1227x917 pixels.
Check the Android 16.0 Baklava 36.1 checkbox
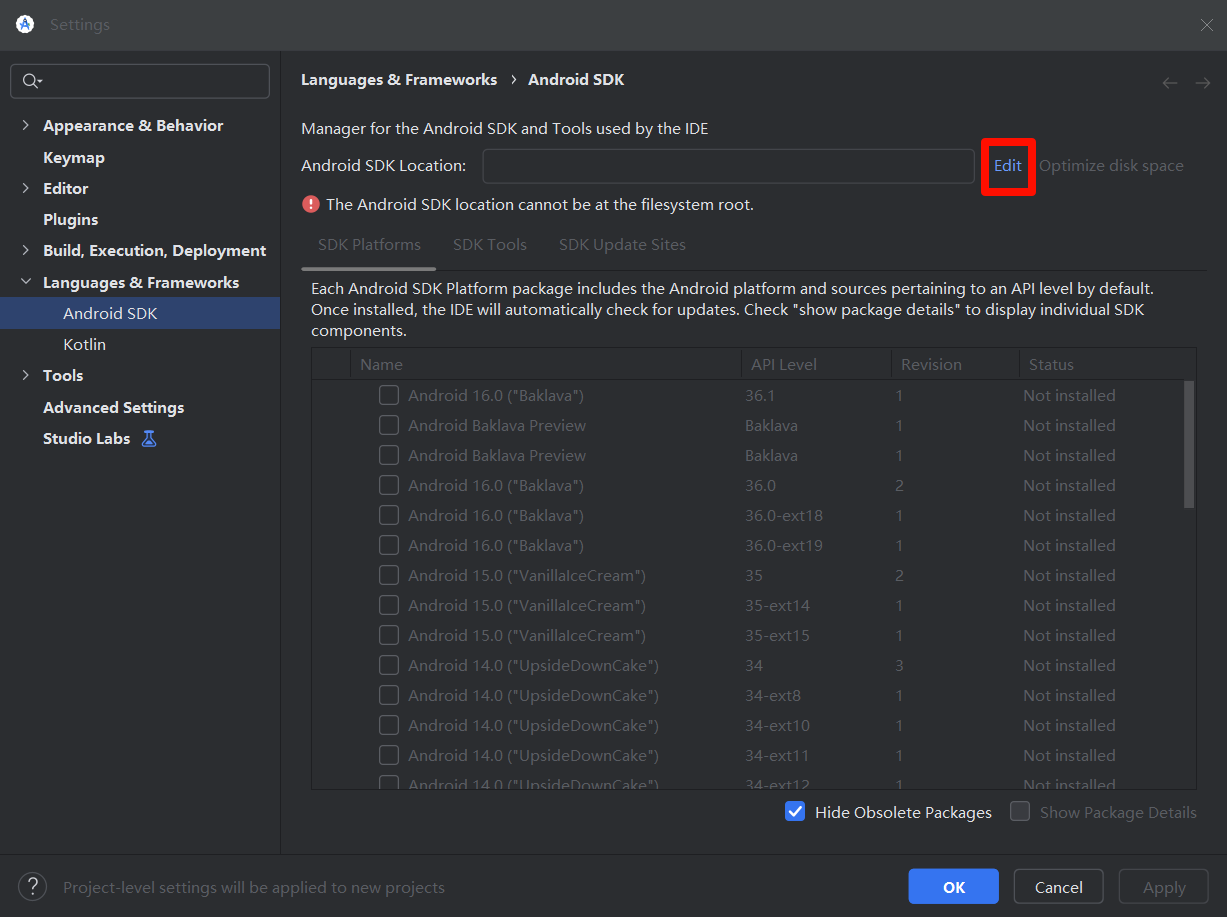[x=389, y=395]
